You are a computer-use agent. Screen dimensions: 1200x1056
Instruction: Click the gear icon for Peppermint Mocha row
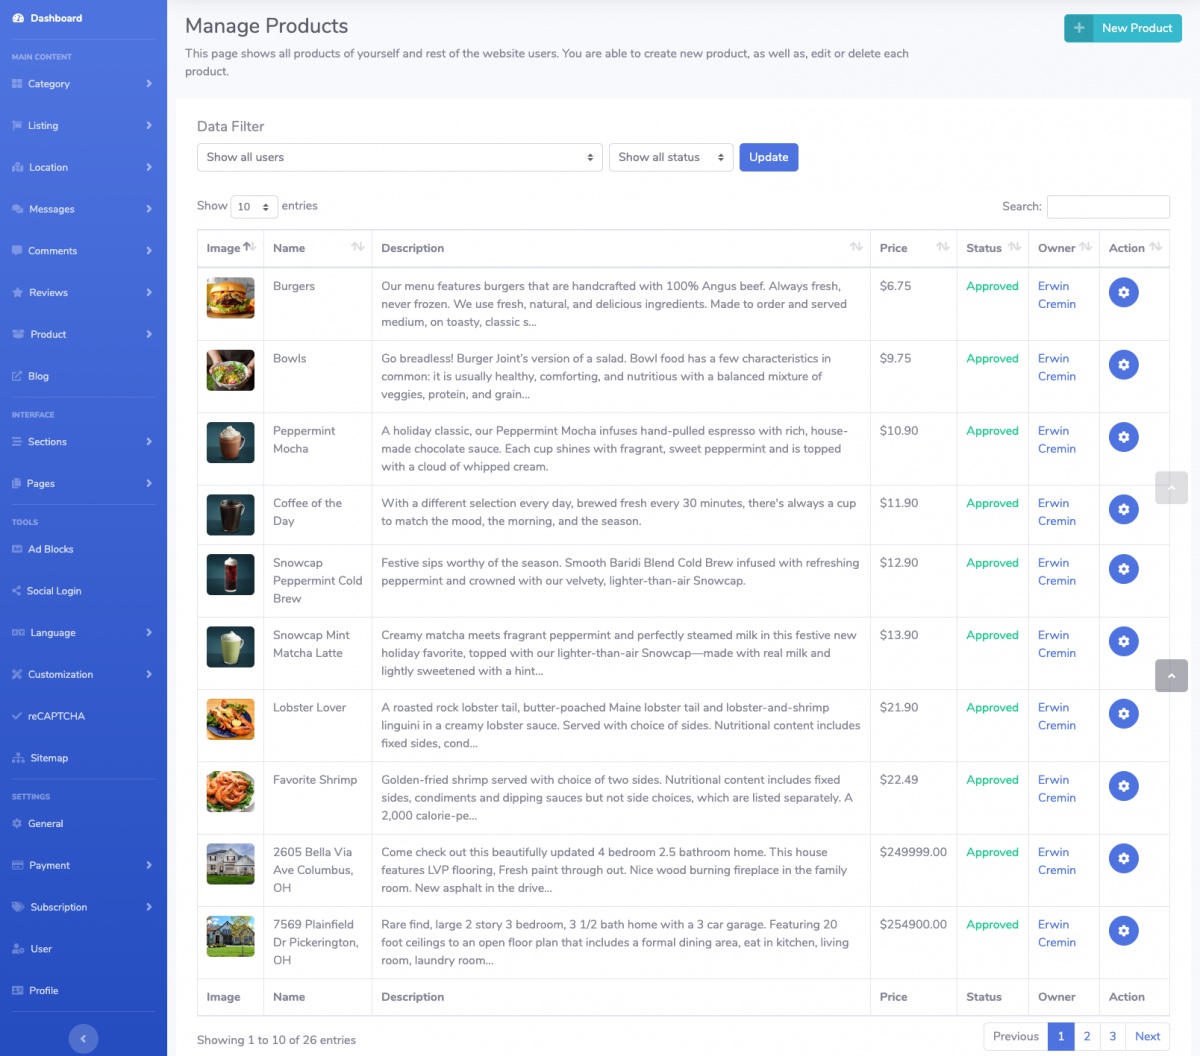pos(1123,437)
